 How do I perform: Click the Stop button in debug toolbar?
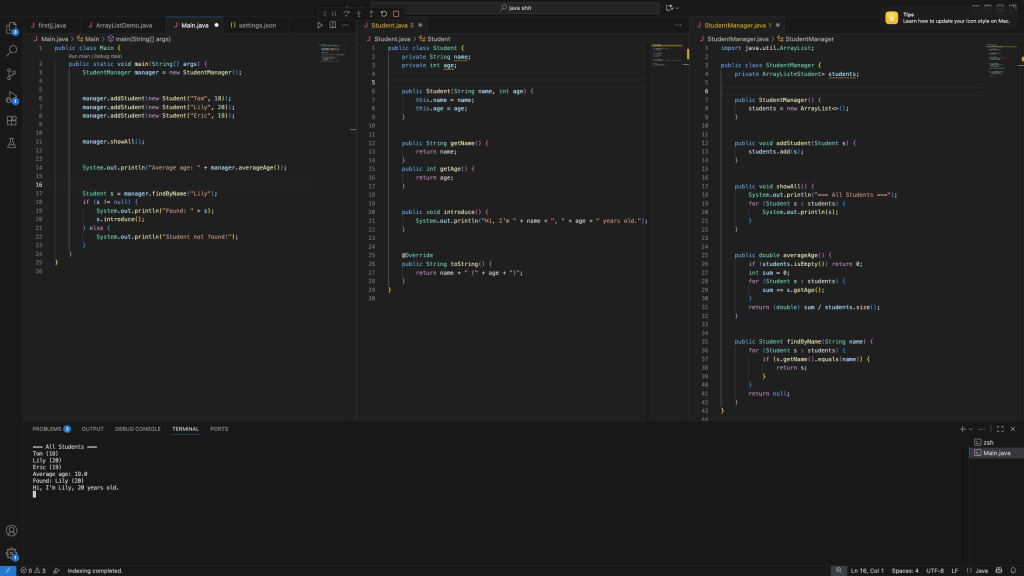pyautogui.click(x=396, y=13)
